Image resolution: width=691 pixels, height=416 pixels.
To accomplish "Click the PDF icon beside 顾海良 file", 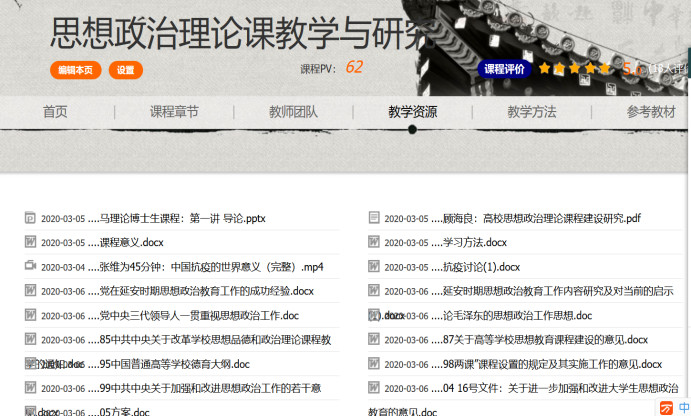I will tap(374, 218).
